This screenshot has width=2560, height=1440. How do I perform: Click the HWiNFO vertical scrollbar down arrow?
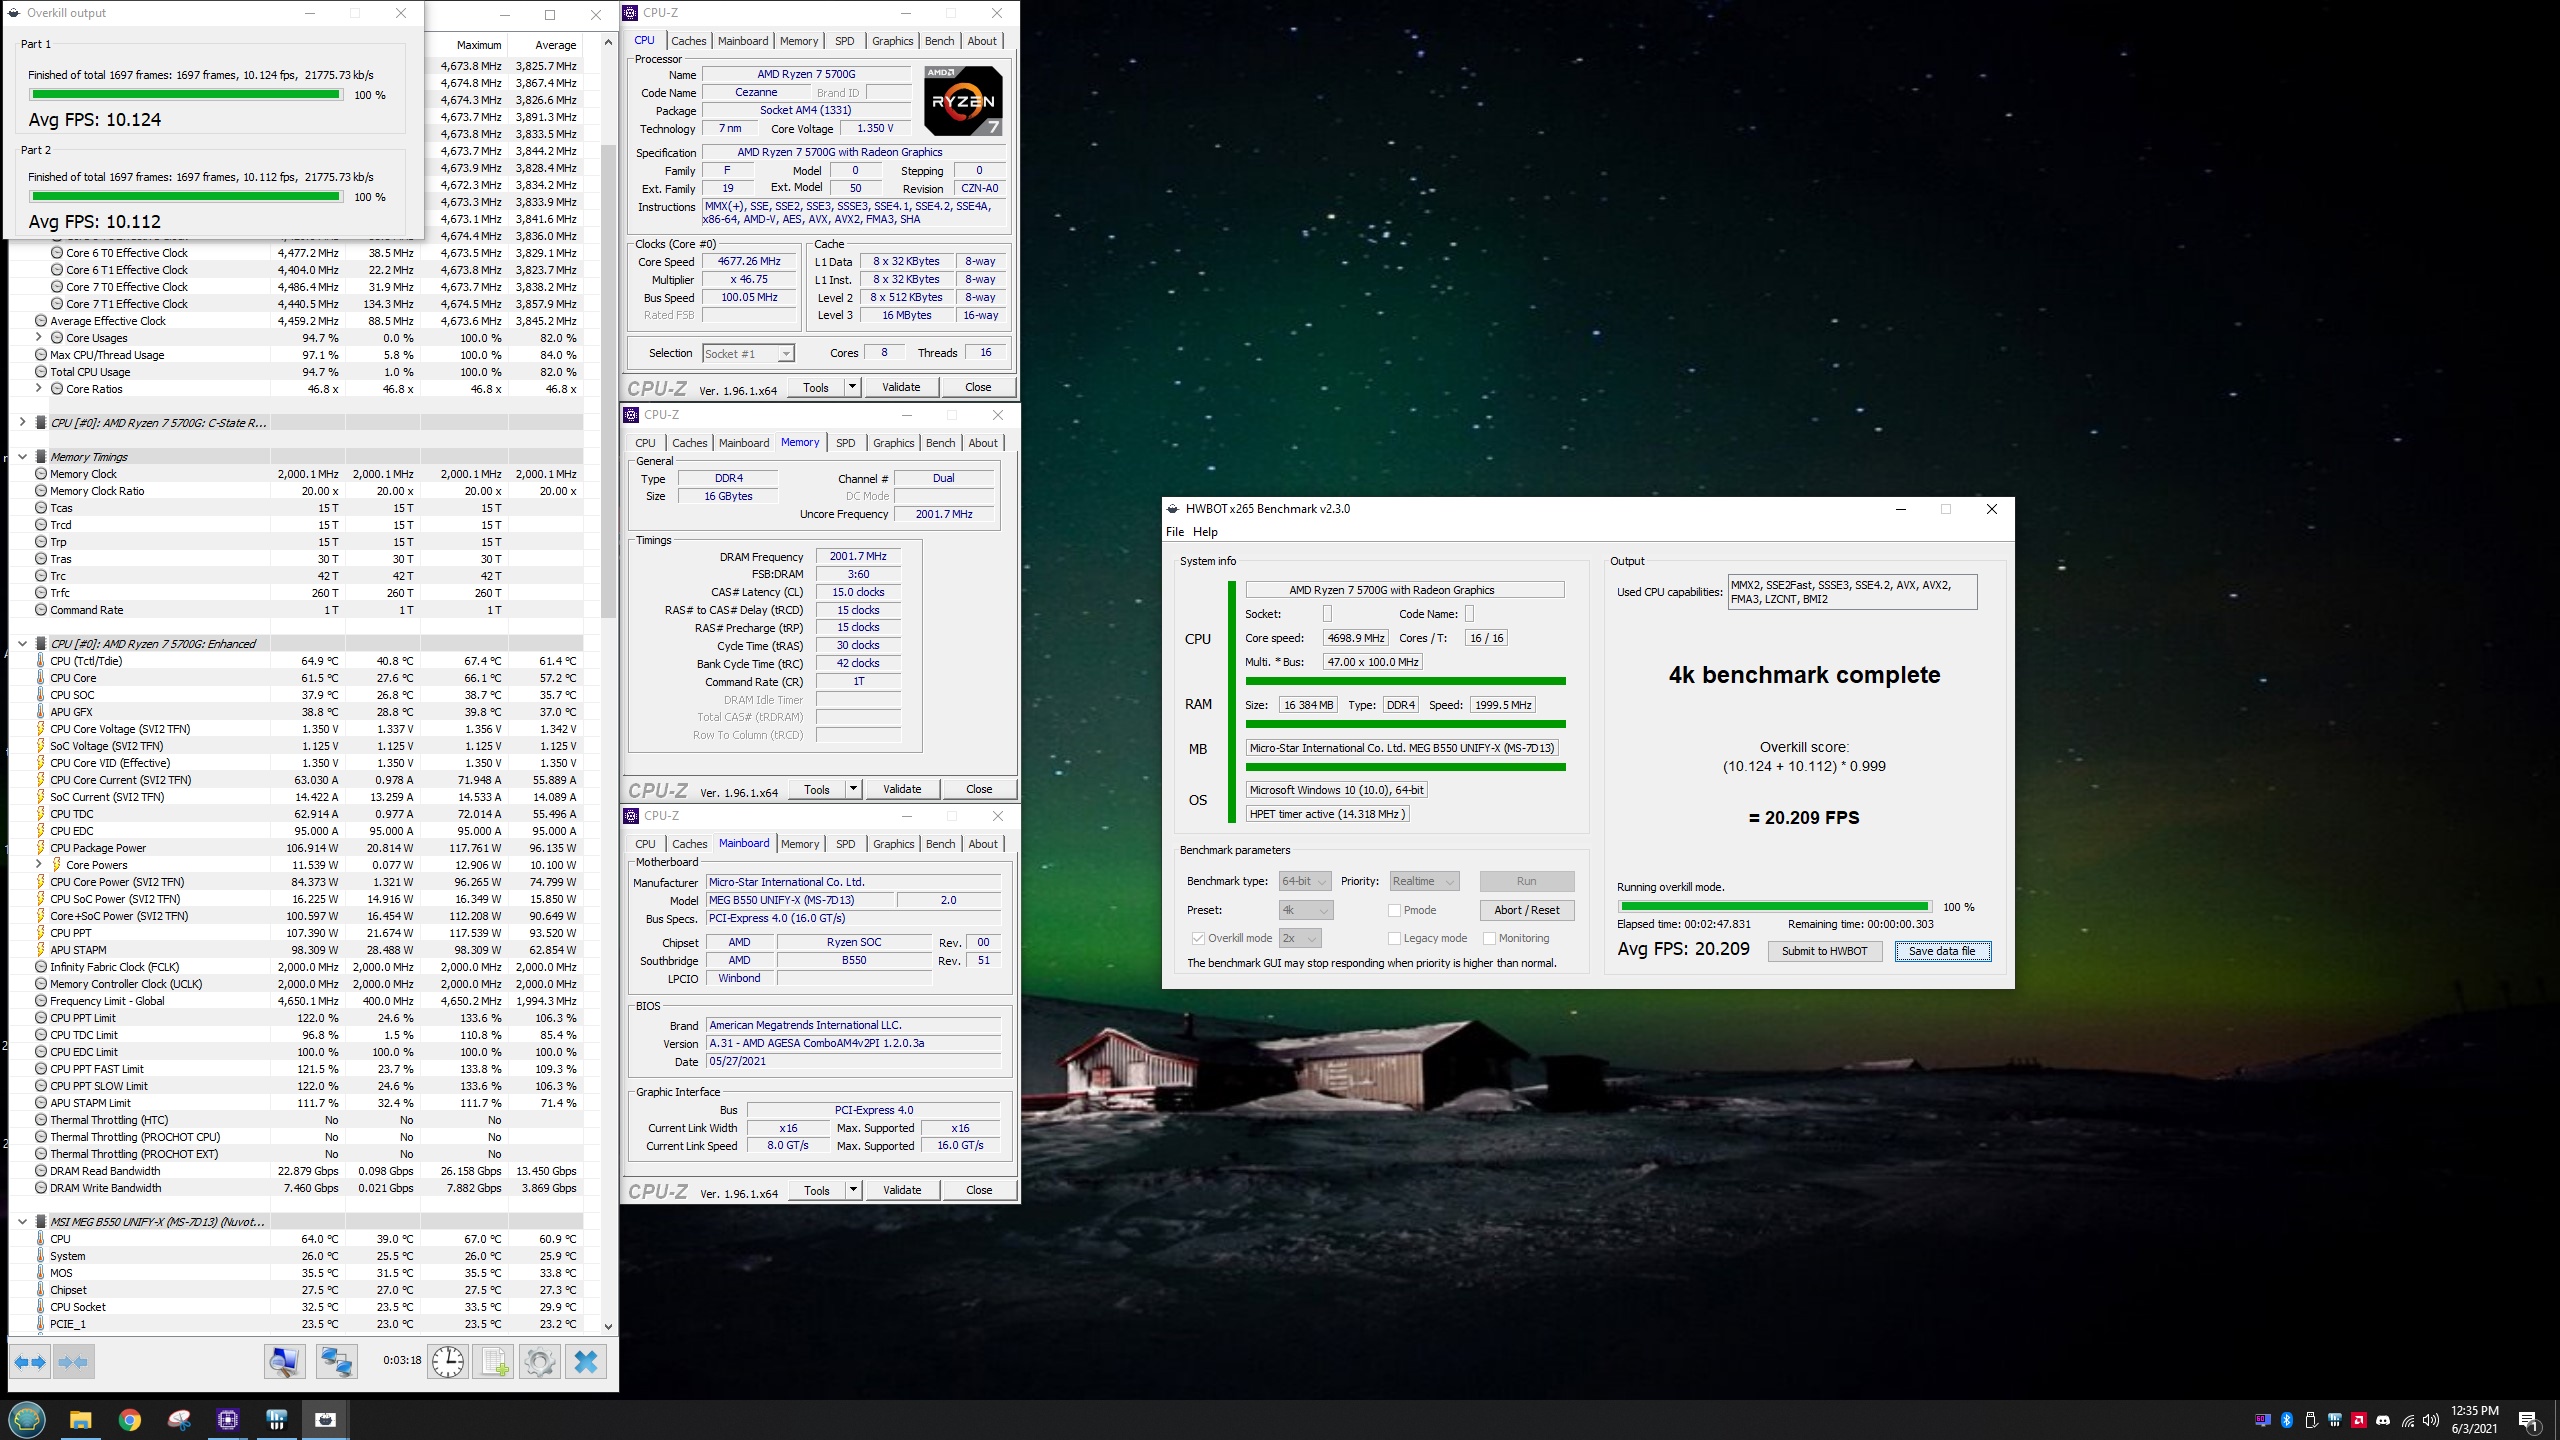[608, 1326]
